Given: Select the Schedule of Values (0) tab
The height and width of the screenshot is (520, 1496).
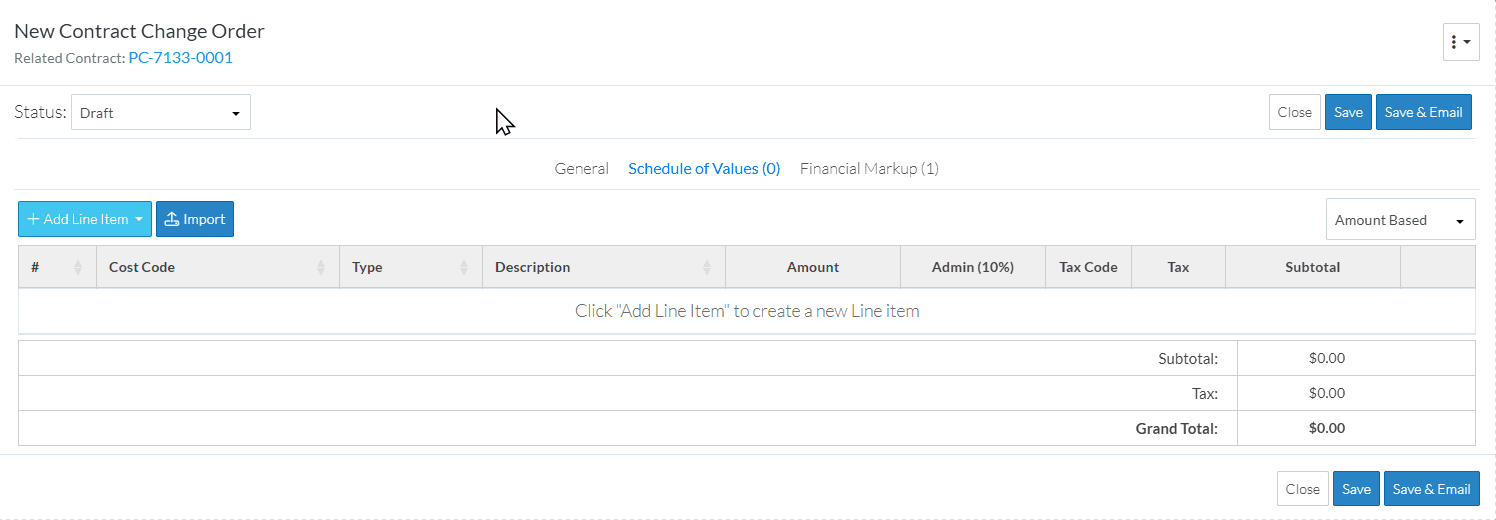Looking at the screenshot, I should click(x=704, y=168).
